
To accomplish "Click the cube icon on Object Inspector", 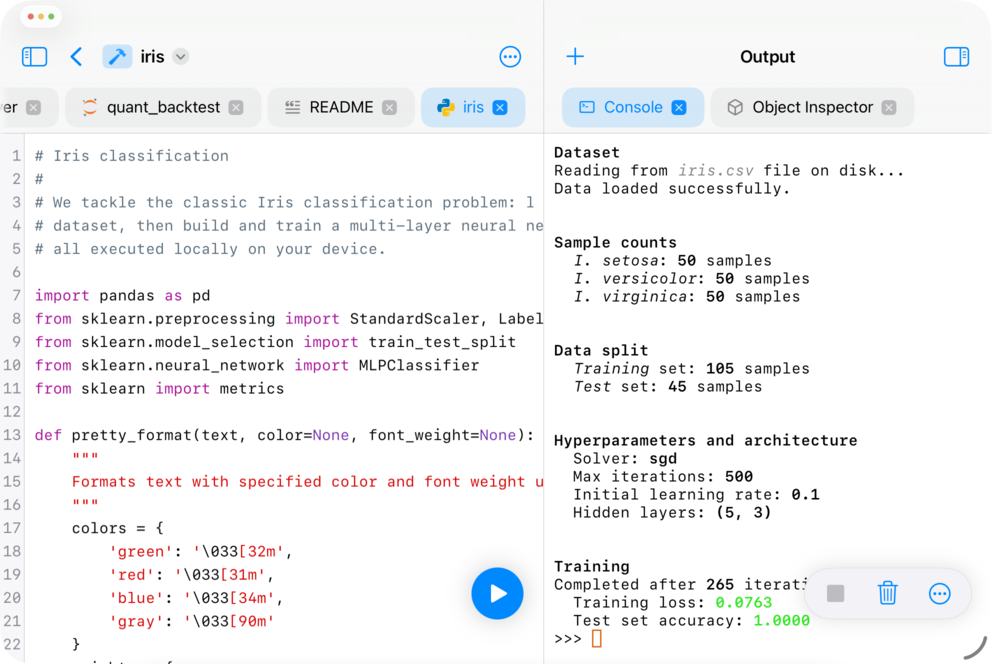I will pos(735,108).
